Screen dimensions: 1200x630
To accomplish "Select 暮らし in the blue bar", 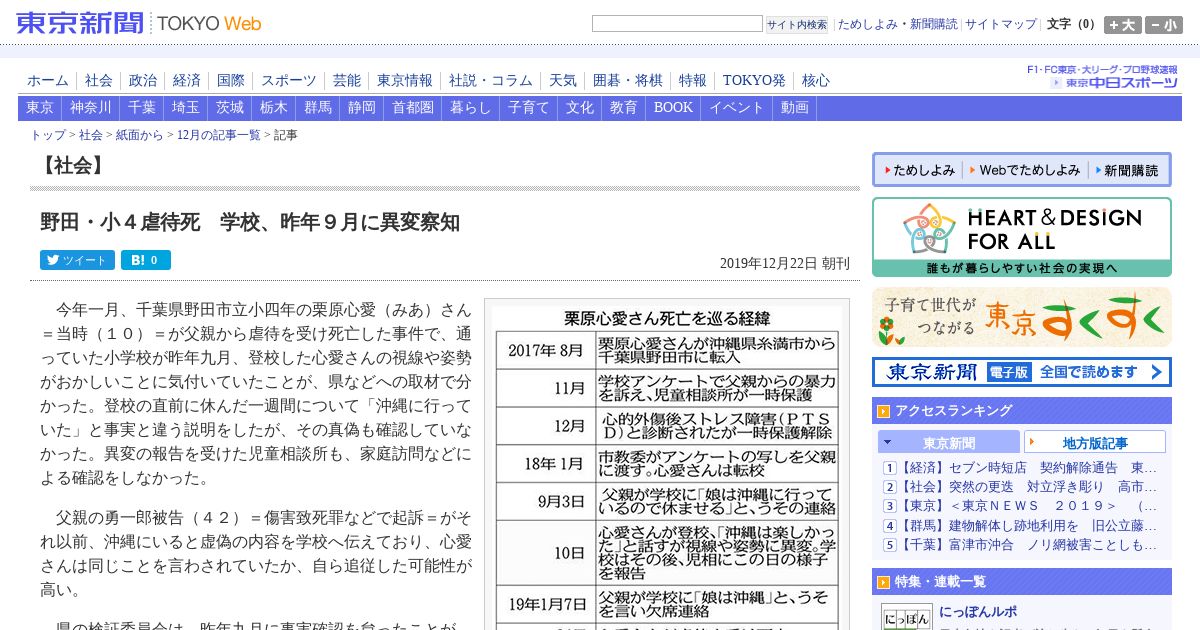I will pos(471,108).
